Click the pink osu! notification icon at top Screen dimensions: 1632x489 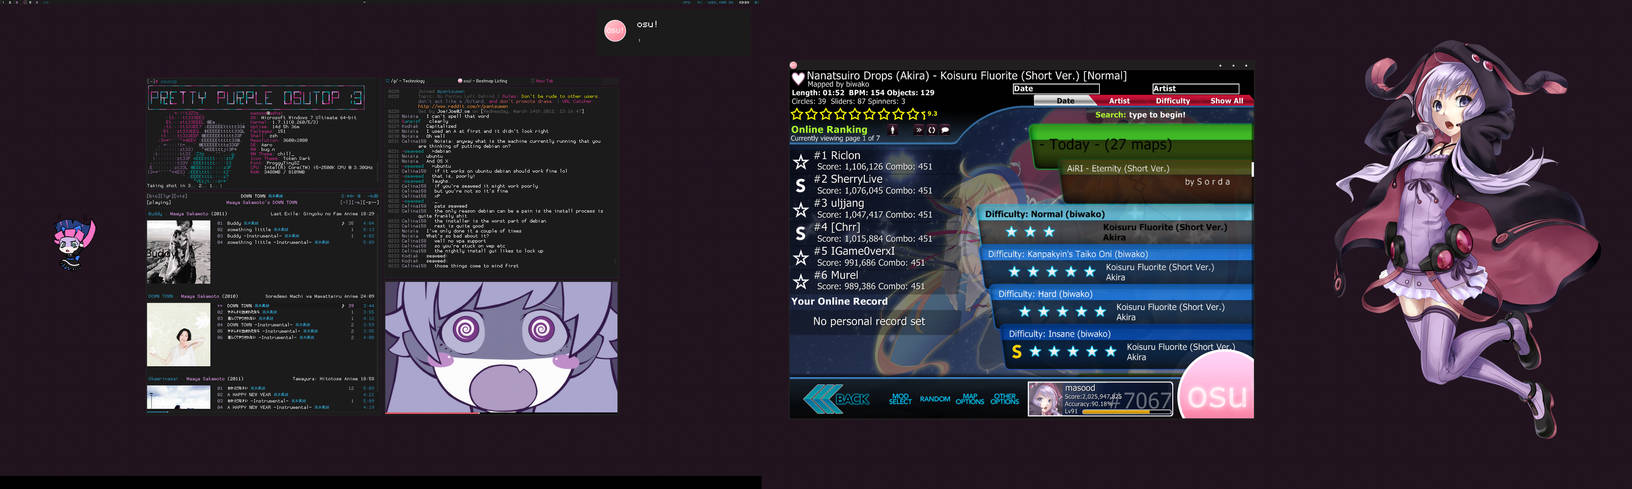[x=615, y=31]
